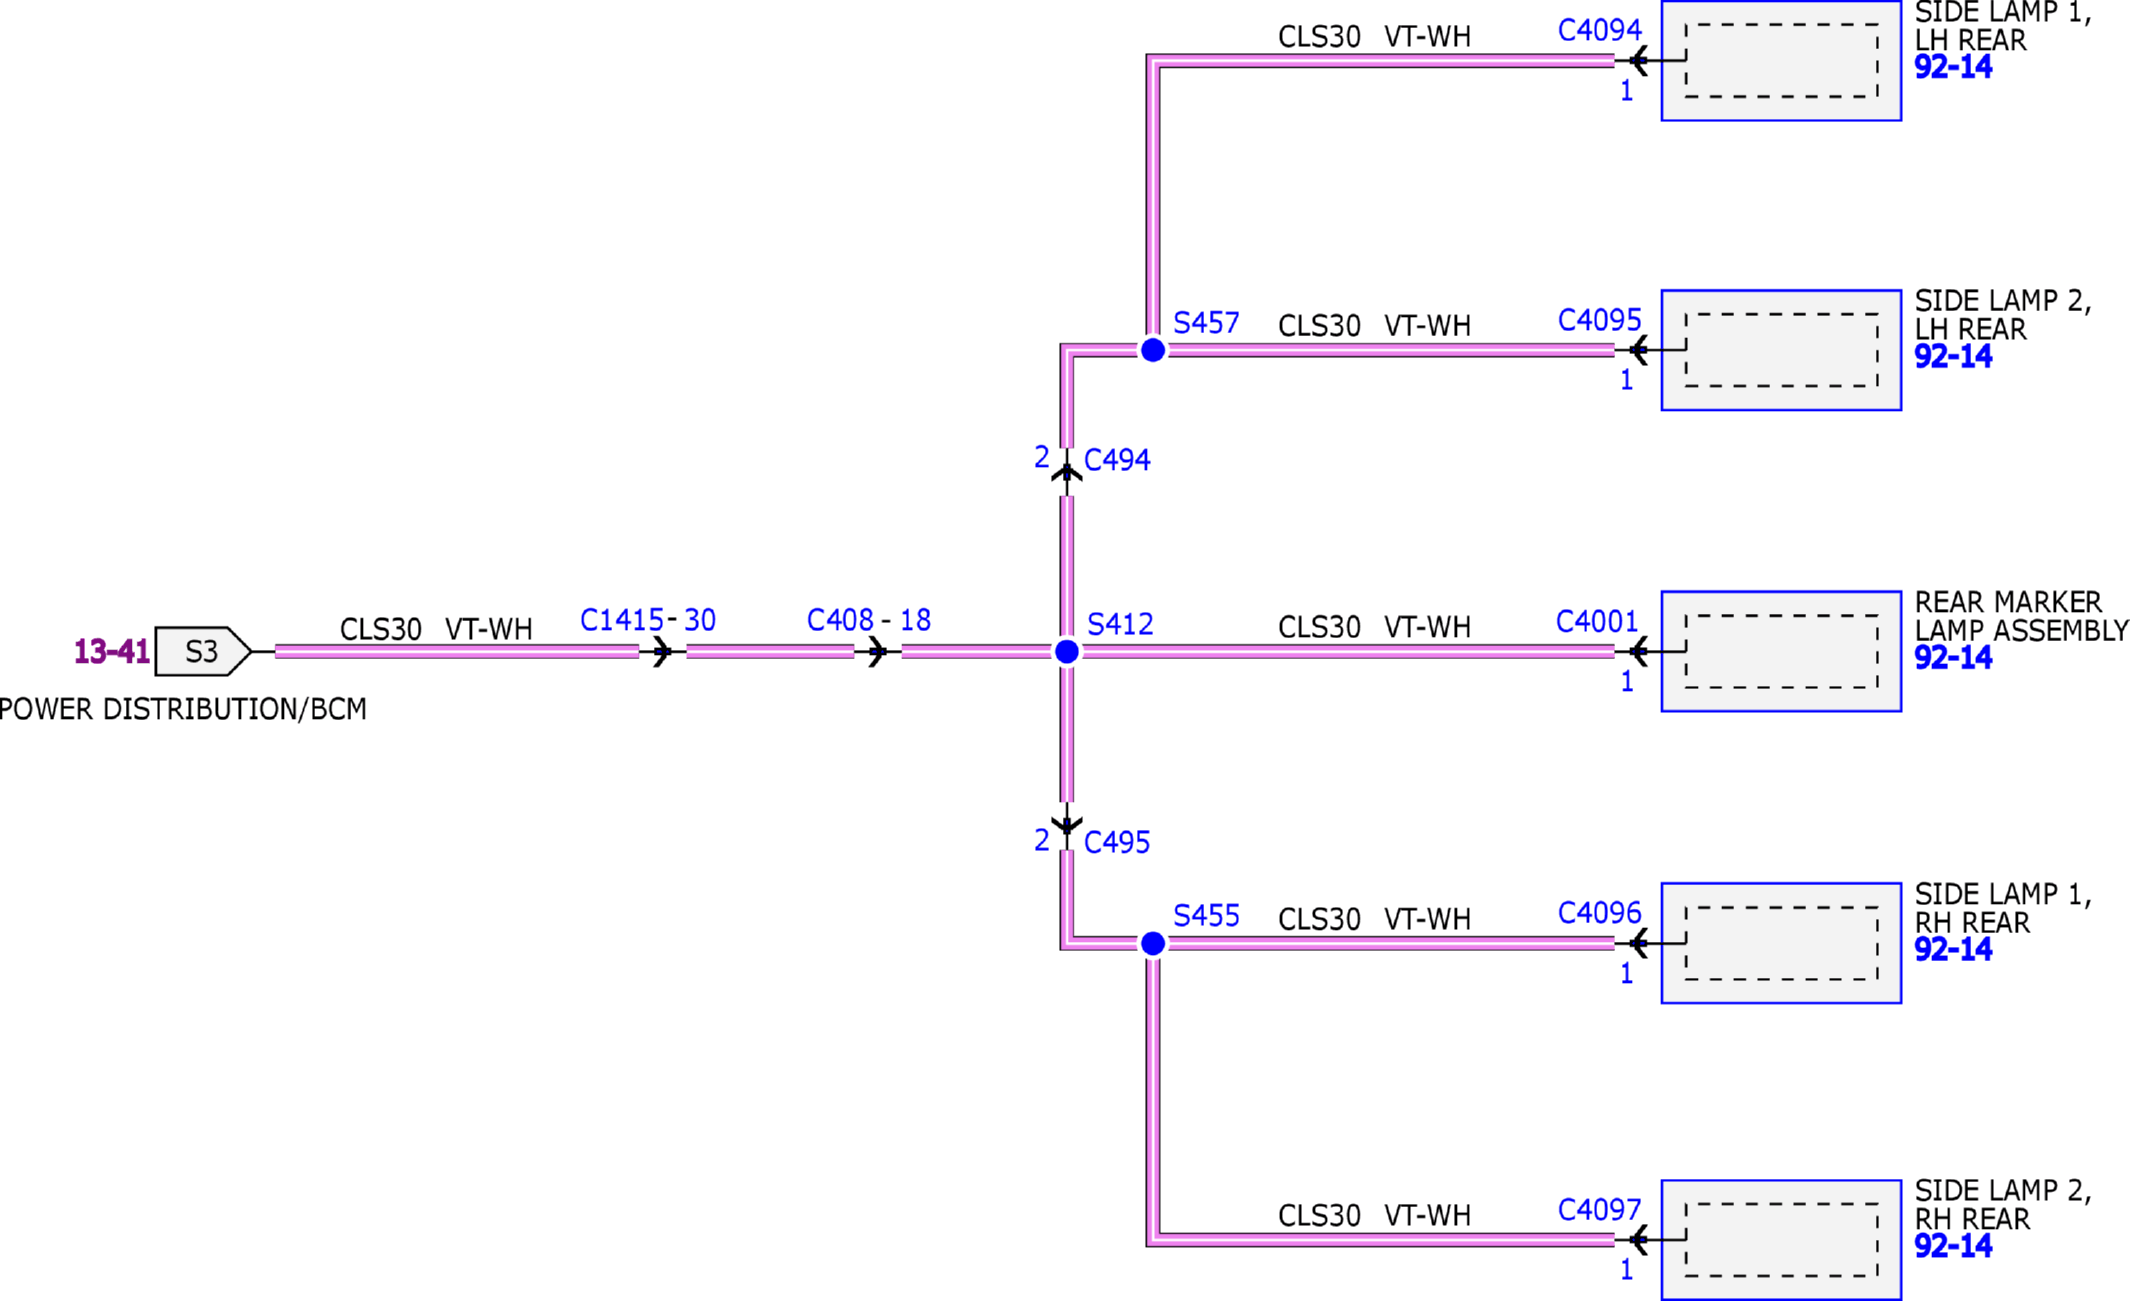Open 92-14 link for Side Lamp 1, LH Rear

pyautogui.click(x=1953, y=67)
